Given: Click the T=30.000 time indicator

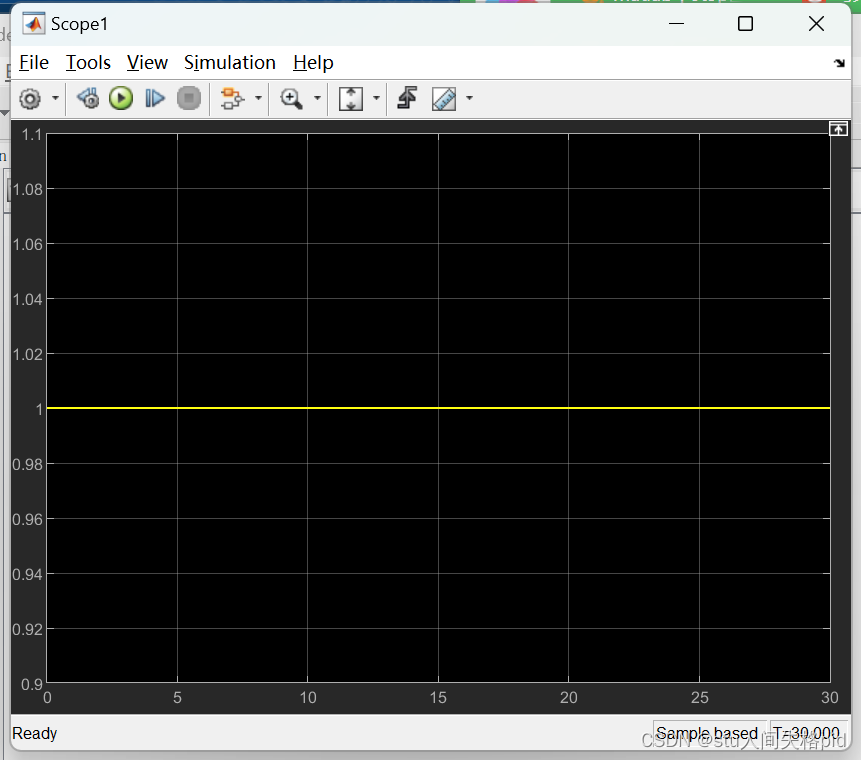Looking at the screenshot, I should click(806, 733).
